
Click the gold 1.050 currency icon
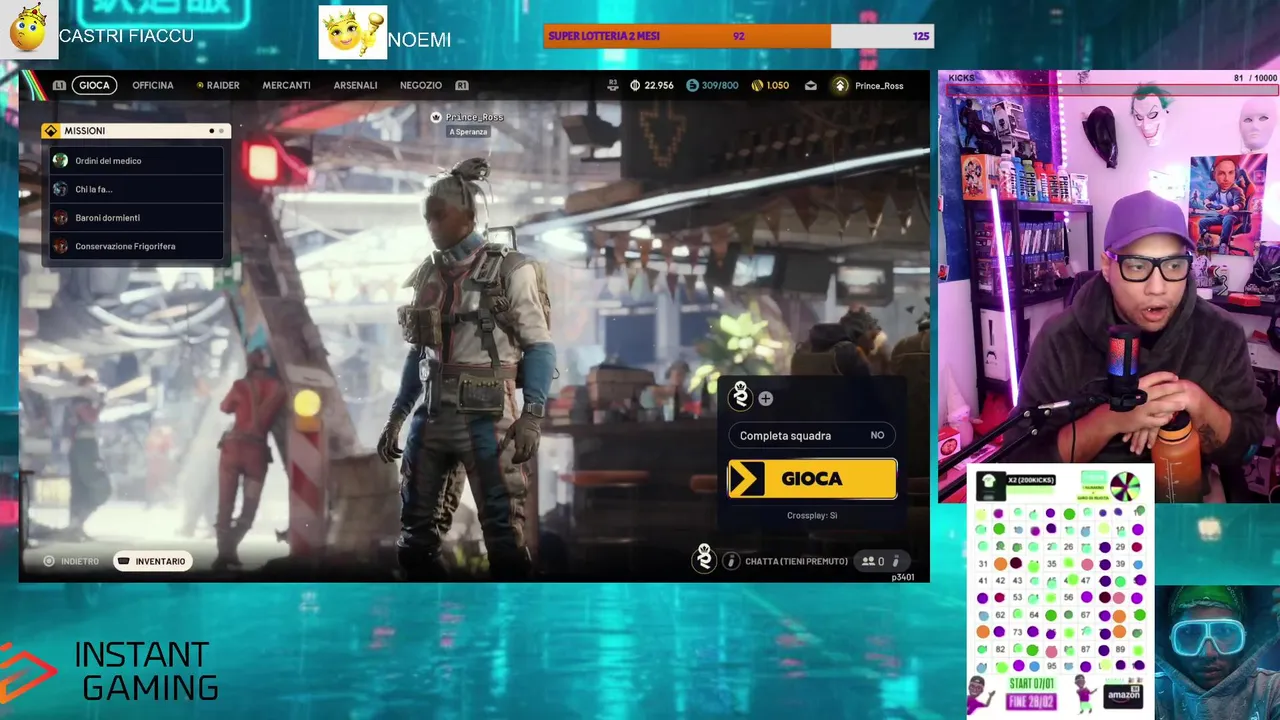click(x=757, y=86)
